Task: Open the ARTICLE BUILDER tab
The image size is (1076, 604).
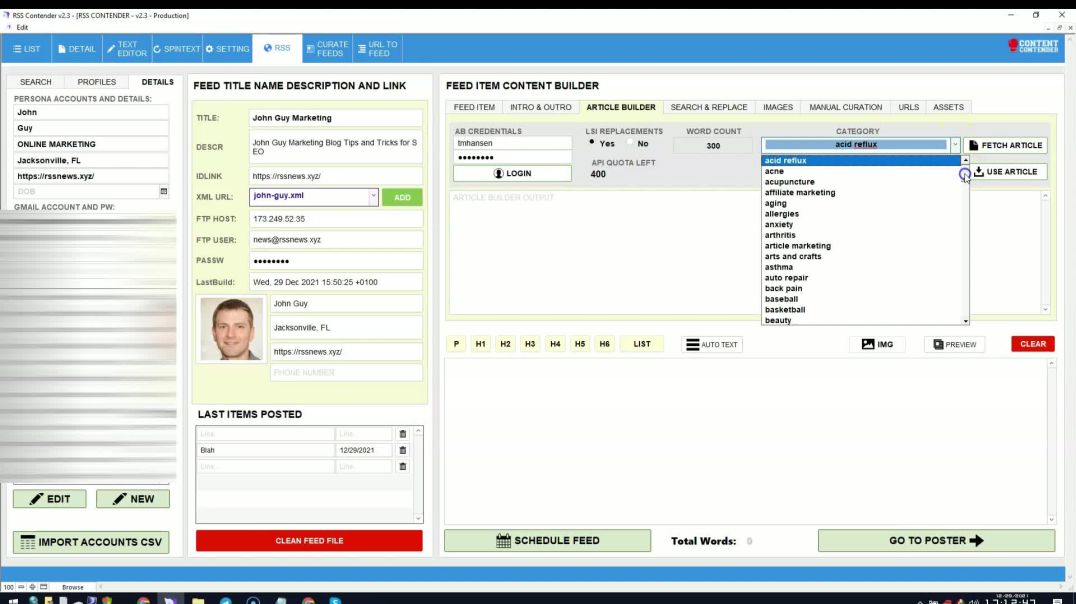Action: tap(621, 107)
